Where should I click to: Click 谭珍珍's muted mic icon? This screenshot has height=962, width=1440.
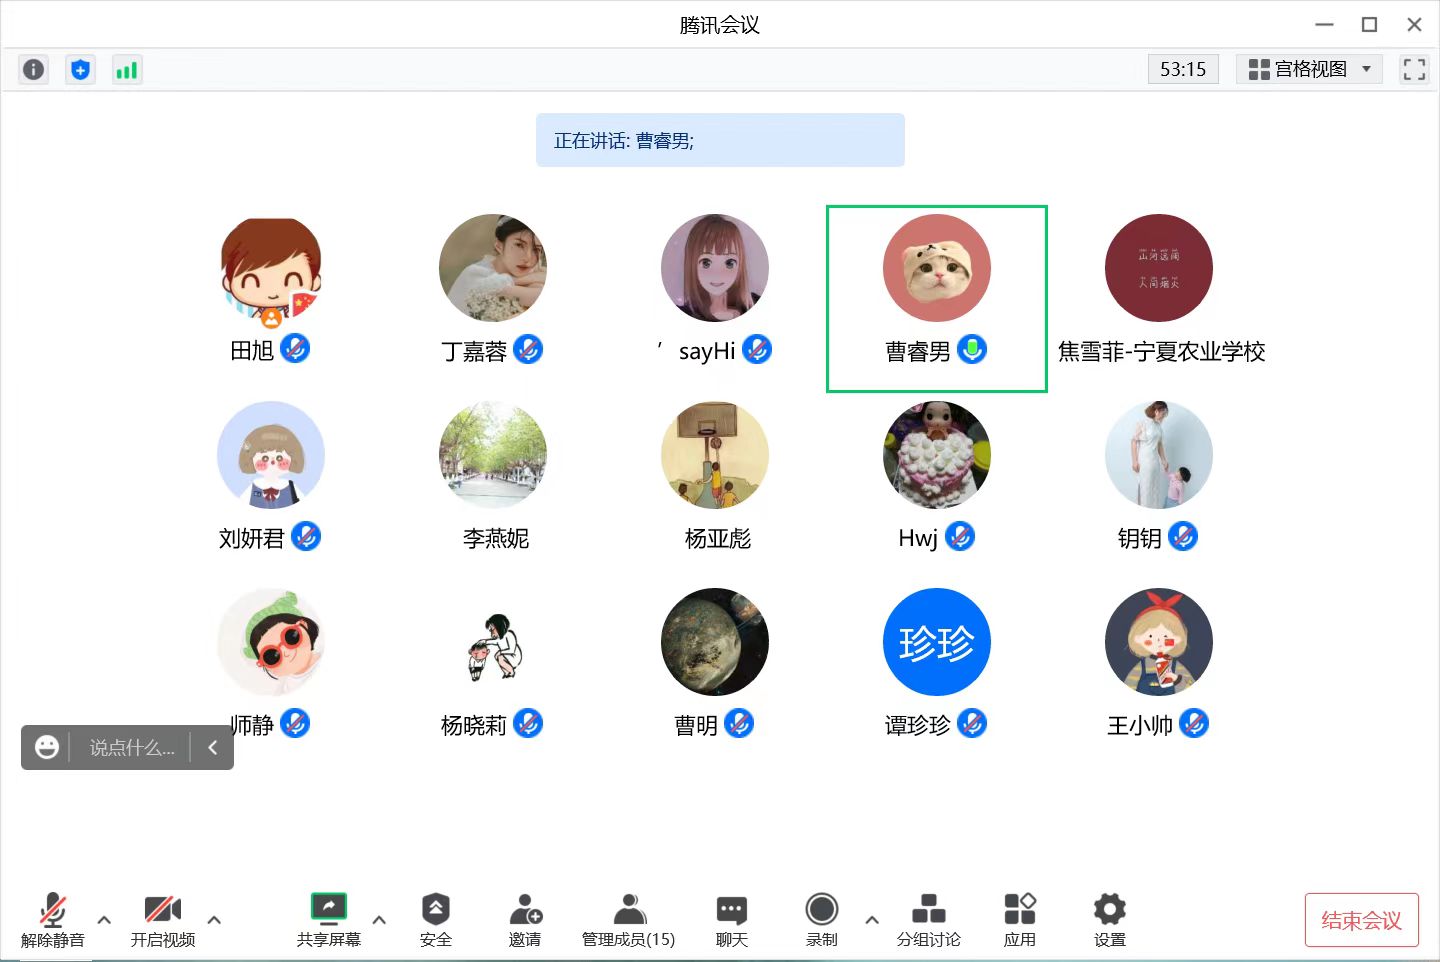pyautogui.click(x=972, y=723)
